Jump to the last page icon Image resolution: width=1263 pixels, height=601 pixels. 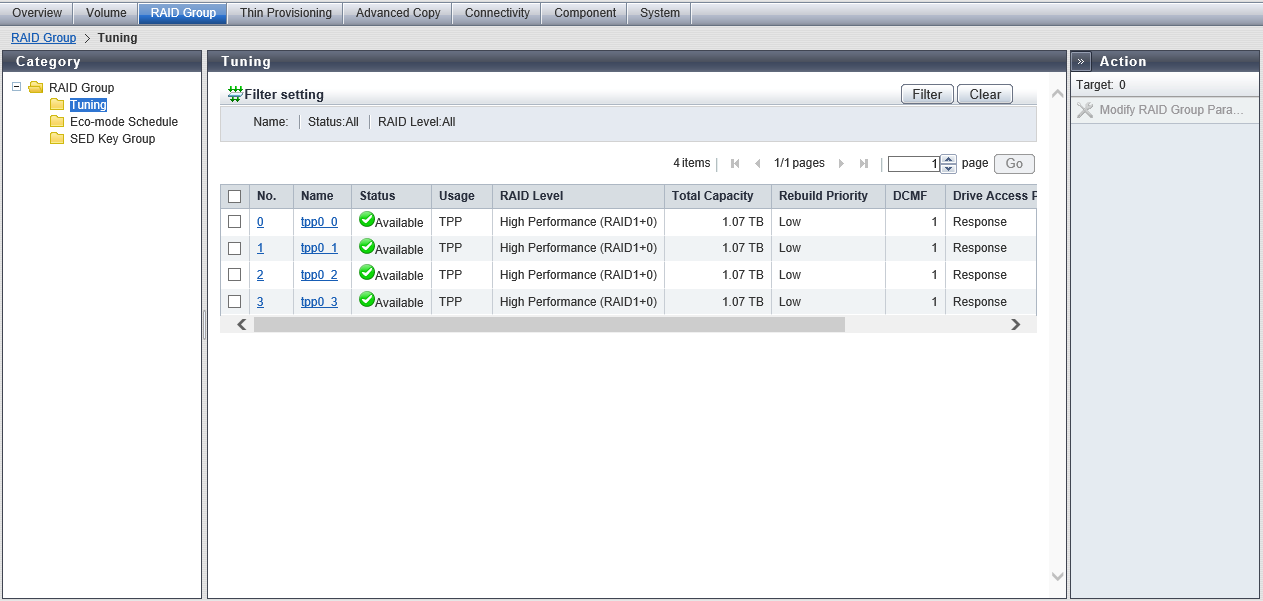pos(863,164)
